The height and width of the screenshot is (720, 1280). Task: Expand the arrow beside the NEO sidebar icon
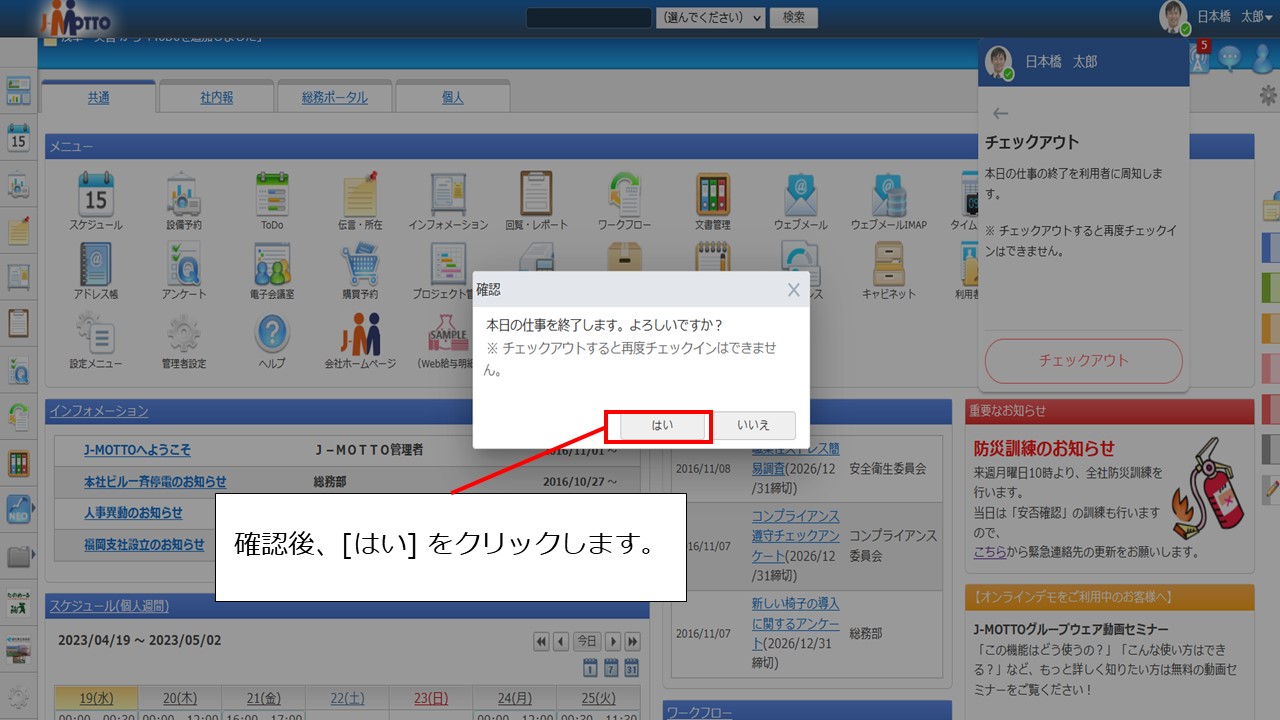click(x=34, y=508)
